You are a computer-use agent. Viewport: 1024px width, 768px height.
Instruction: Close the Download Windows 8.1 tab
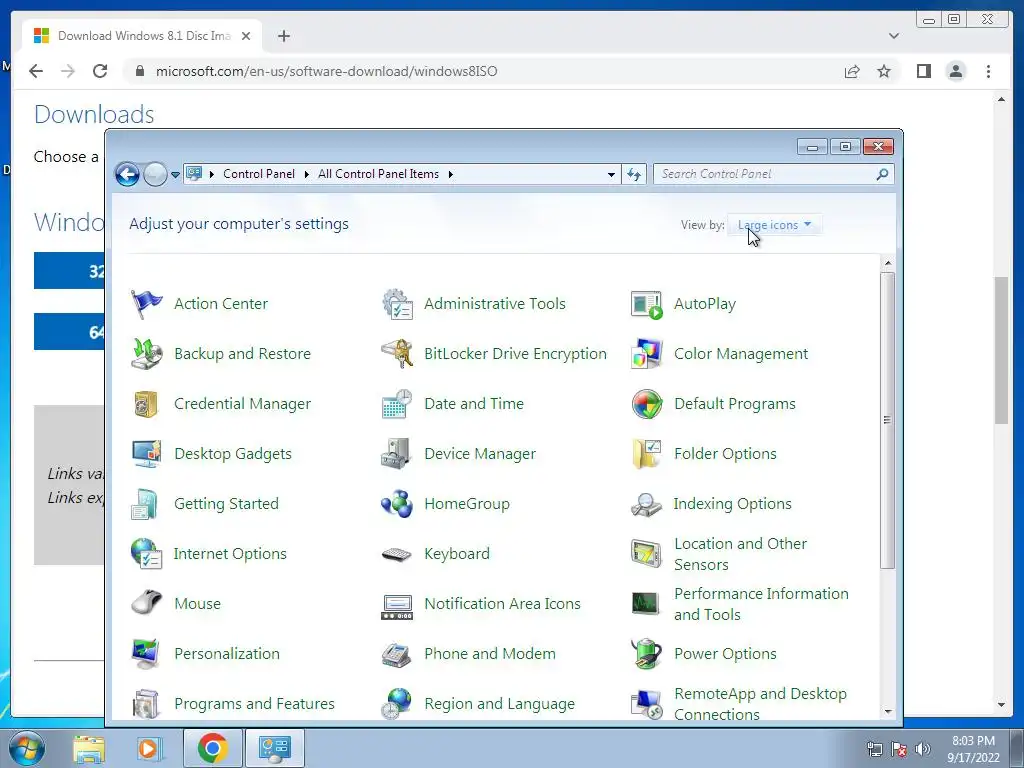[246, 36]
